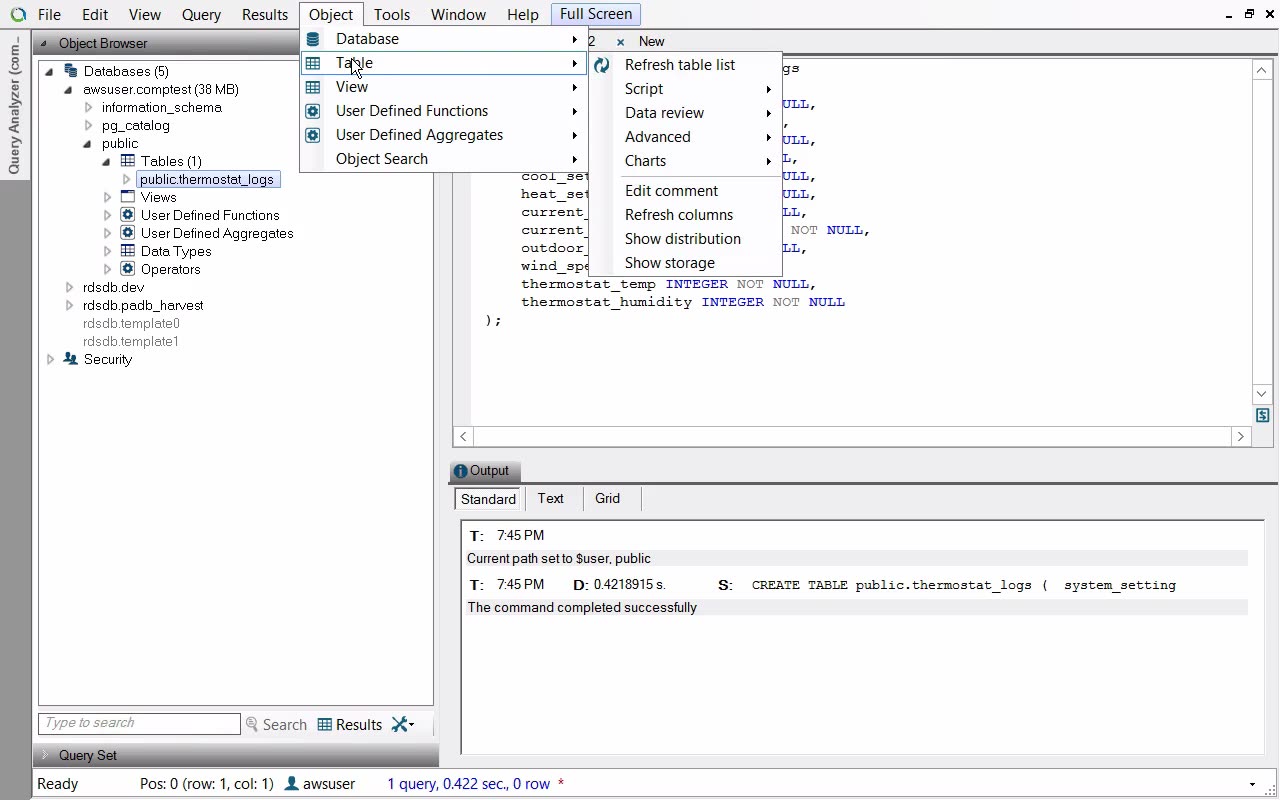Image resolution: width=1280 pixels, height=800 pixels.
Task: Select Show distribution from the menu
Action: [x=682, y=239]
